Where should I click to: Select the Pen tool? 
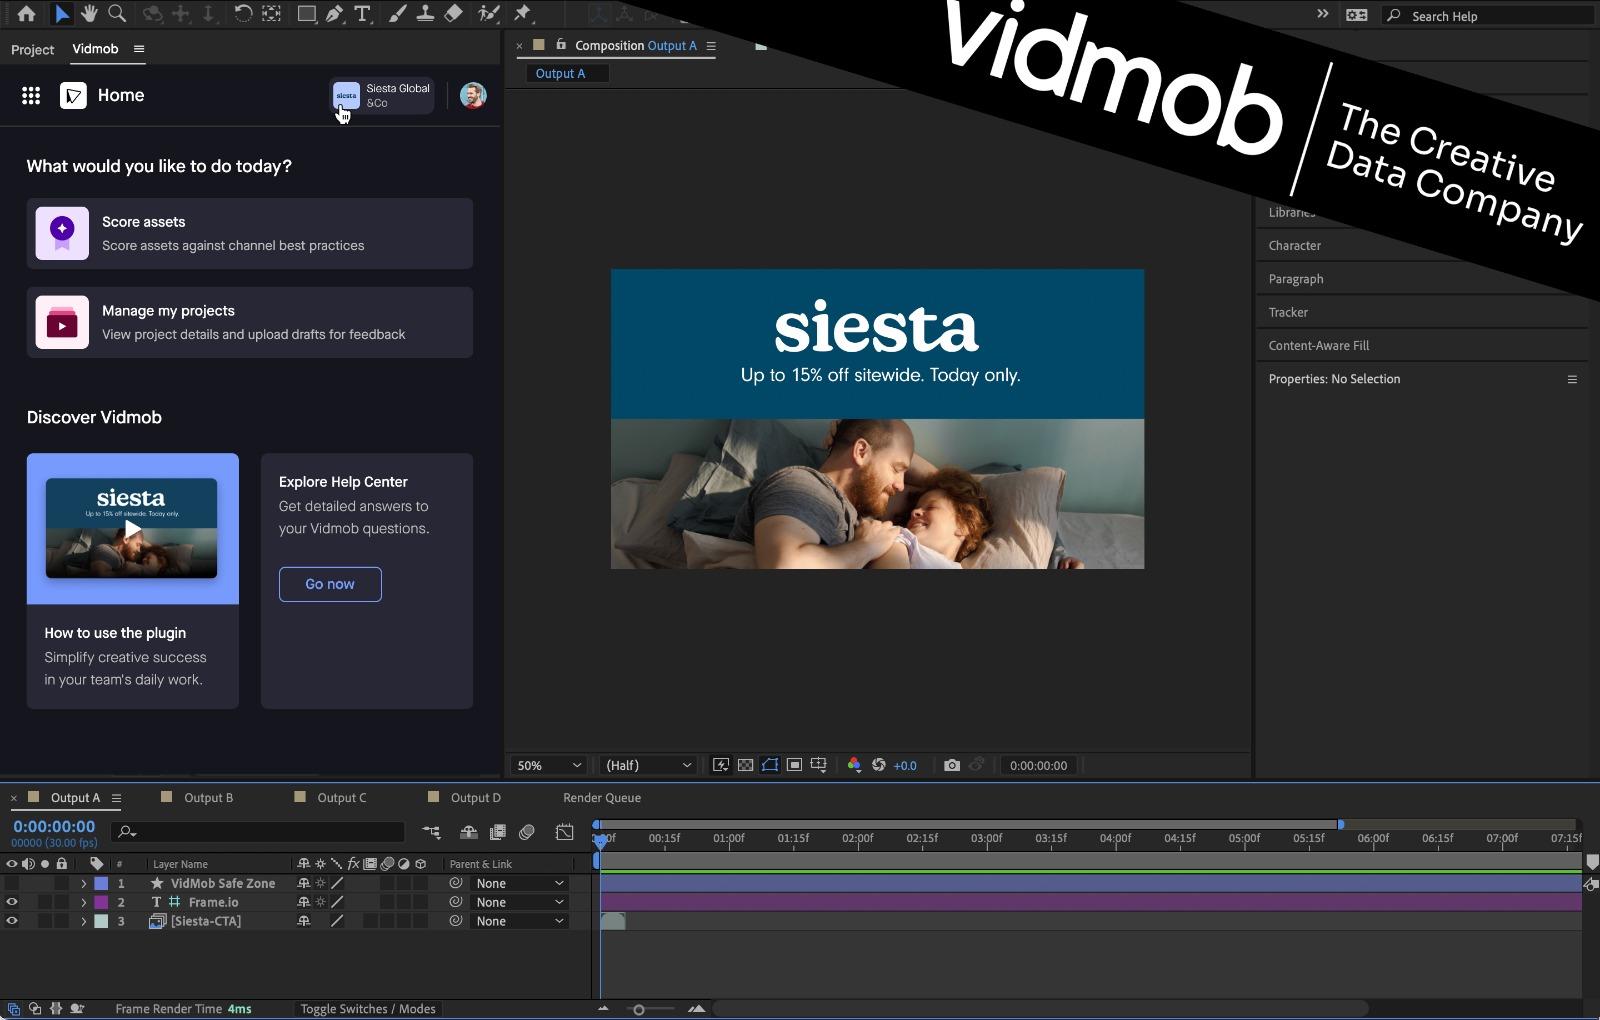coord(334,14)
